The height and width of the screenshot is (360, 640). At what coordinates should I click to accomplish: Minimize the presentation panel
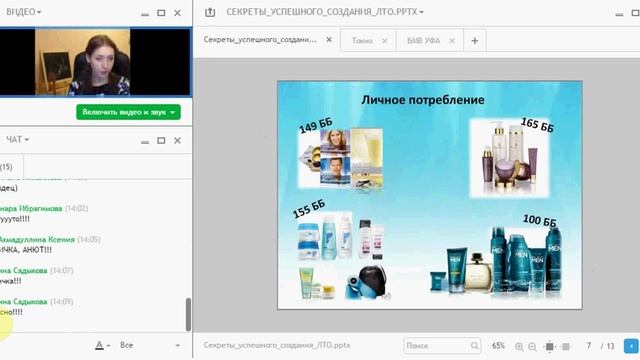click(619, 14)
